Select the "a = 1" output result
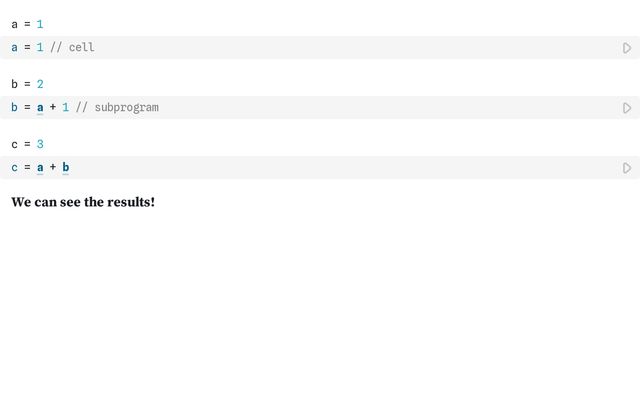 (x=27, y=23)
